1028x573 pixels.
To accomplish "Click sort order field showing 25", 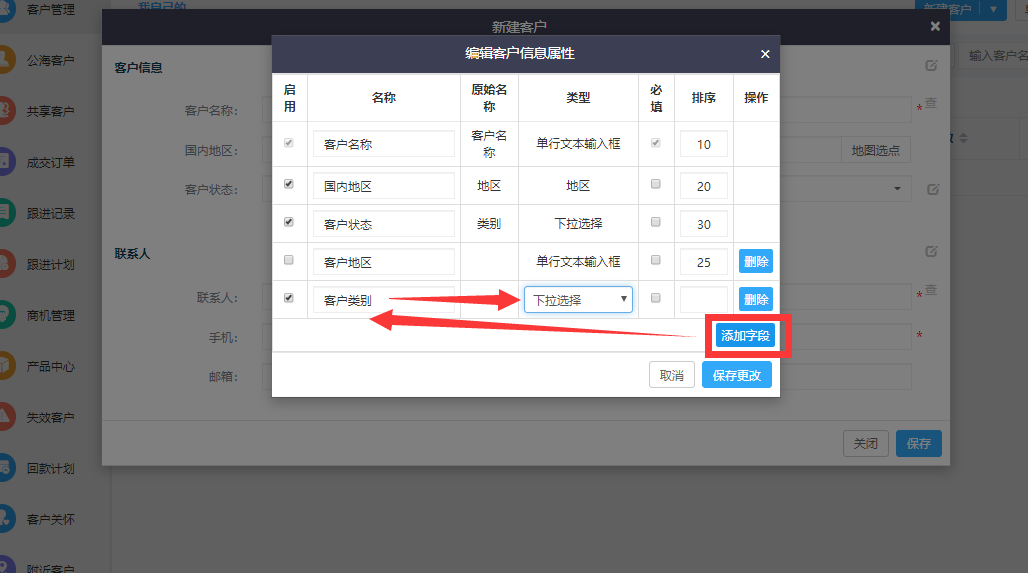I will point(703,262).
